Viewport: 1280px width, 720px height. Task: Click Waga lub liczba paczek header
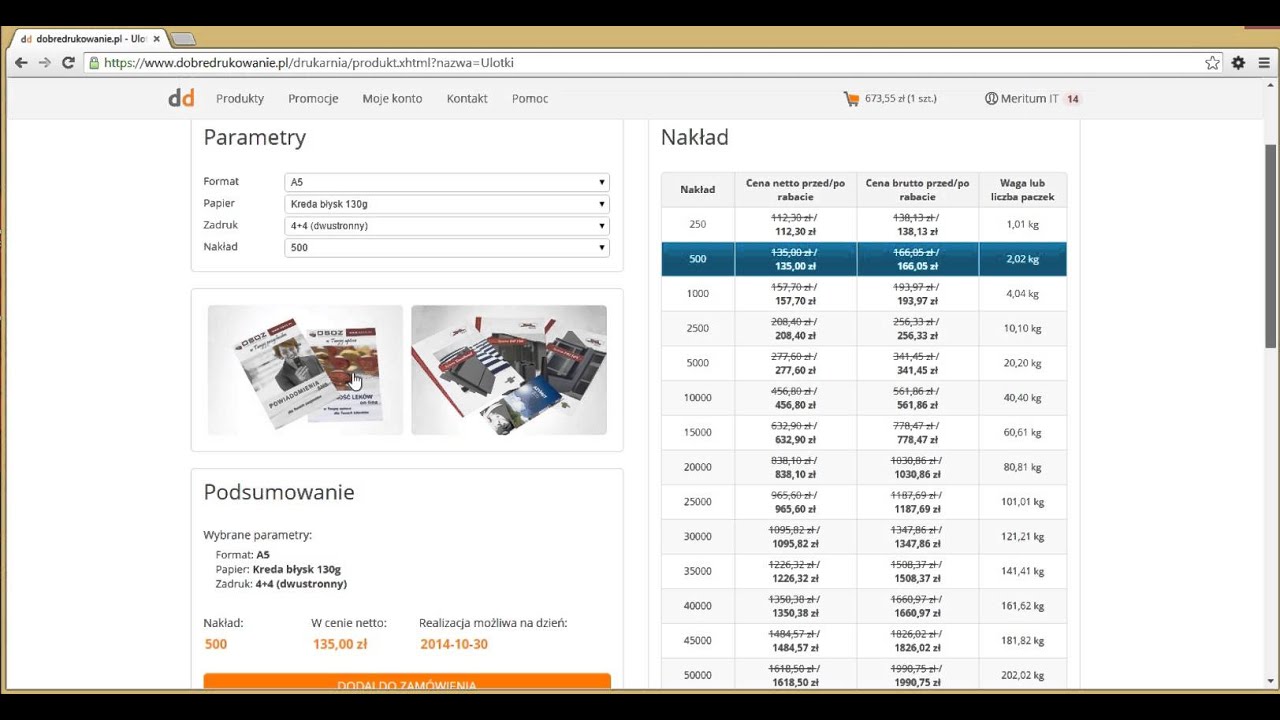click(1022, 190)
